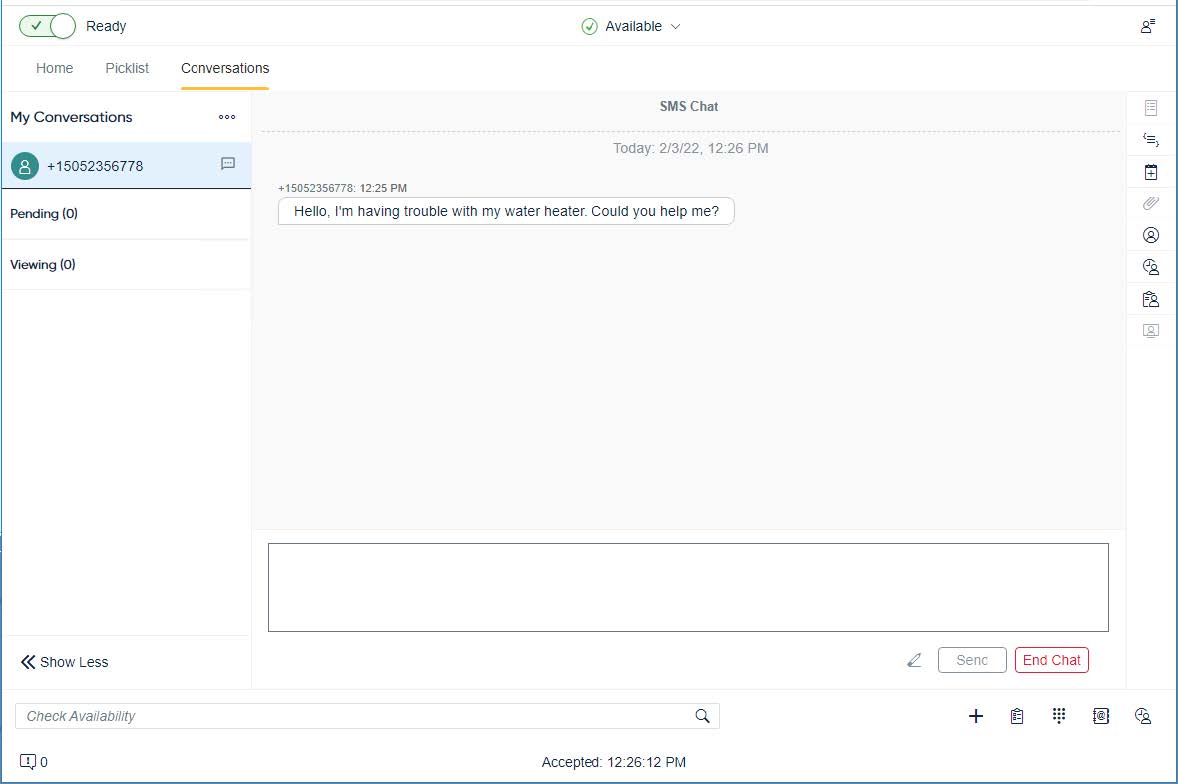Viewport: 1178px width, 784px height.
Task: Click the pencil edit icon beside Send
Action: coord(914,660)
